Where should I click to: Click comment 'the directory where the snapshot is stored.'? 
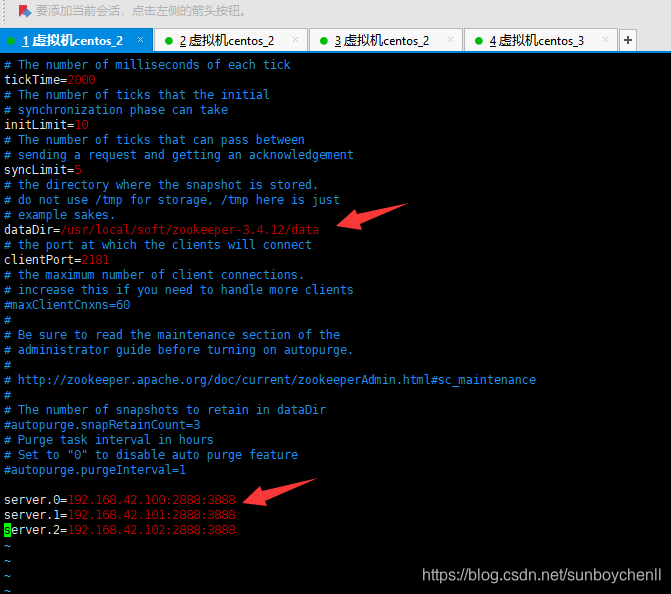[168, 185]
